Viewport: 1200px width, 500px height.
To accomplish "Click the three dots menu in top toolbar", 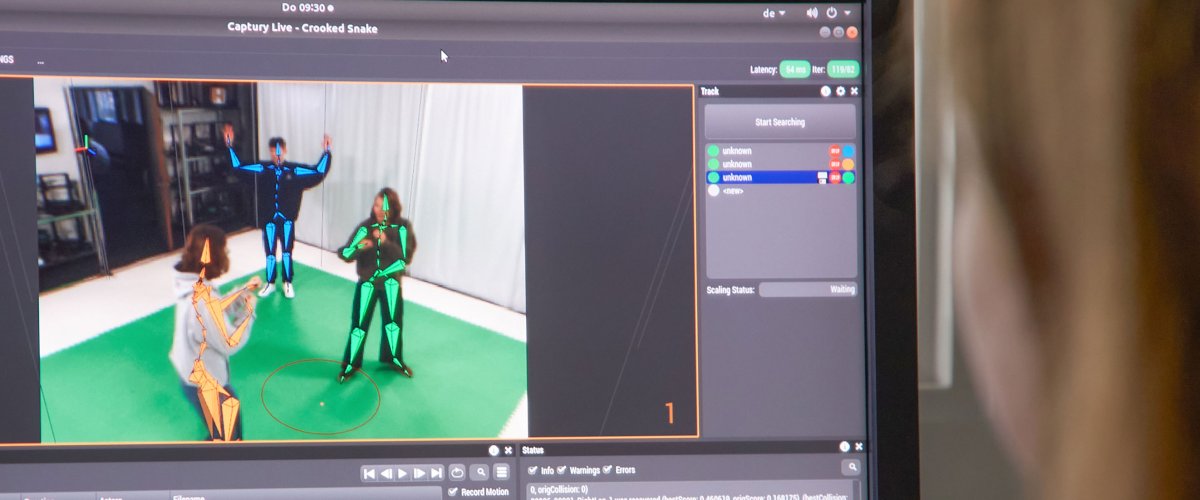I will click(x=41, y=61).
